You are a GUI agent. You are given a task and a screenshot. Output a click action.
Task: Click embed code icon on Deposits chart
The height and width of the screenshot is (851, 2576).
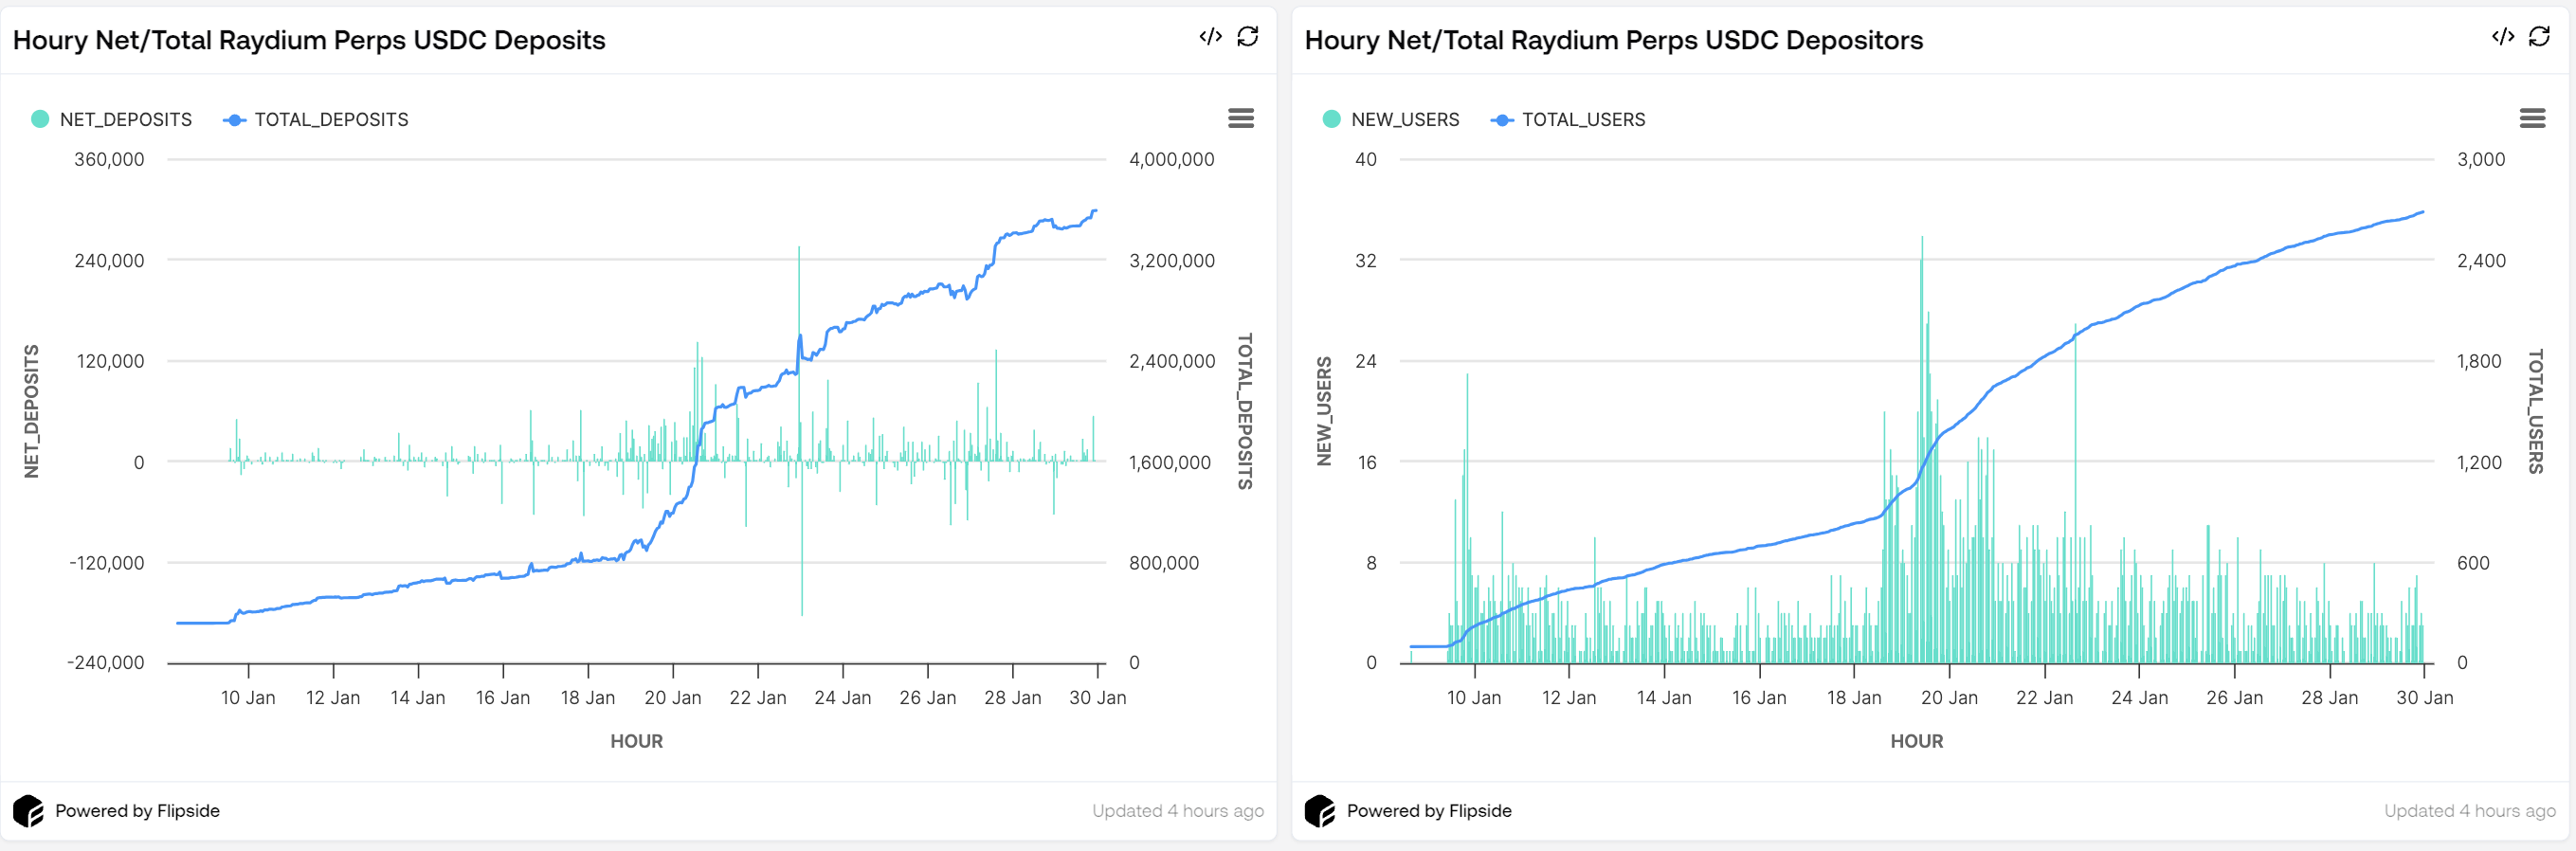1210,37
